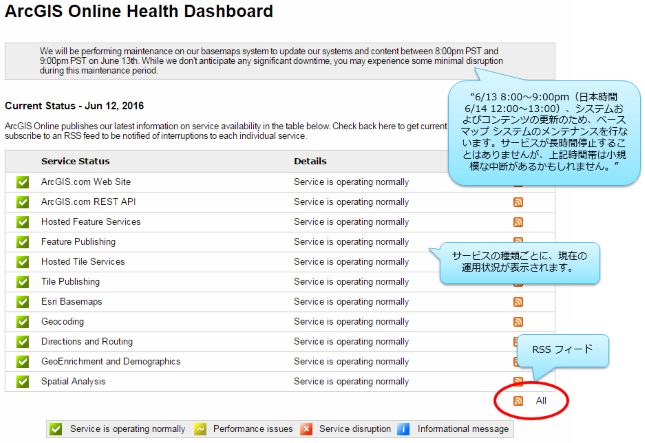Click the green status check beside Tile Publishing
Screen dimensions: 645x443
pyautogui.click(x=23, y=282)
